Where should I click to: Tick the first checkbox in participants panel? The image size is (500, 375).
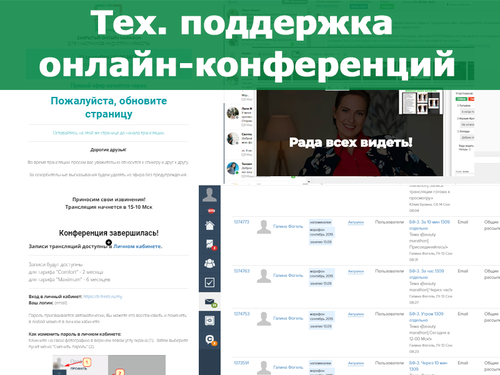pyautogui.click(x=457, y=105)
